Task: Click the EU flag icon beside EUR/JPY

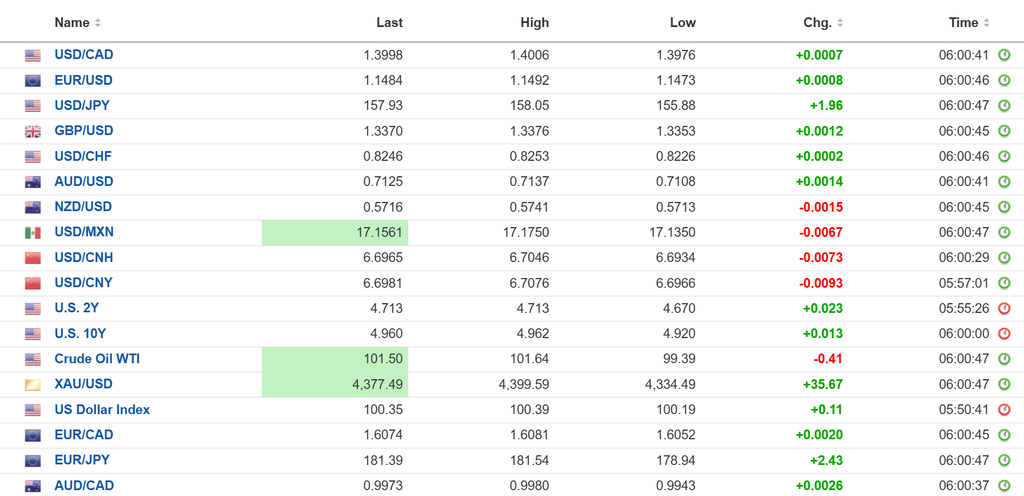Action: (33, 461)
